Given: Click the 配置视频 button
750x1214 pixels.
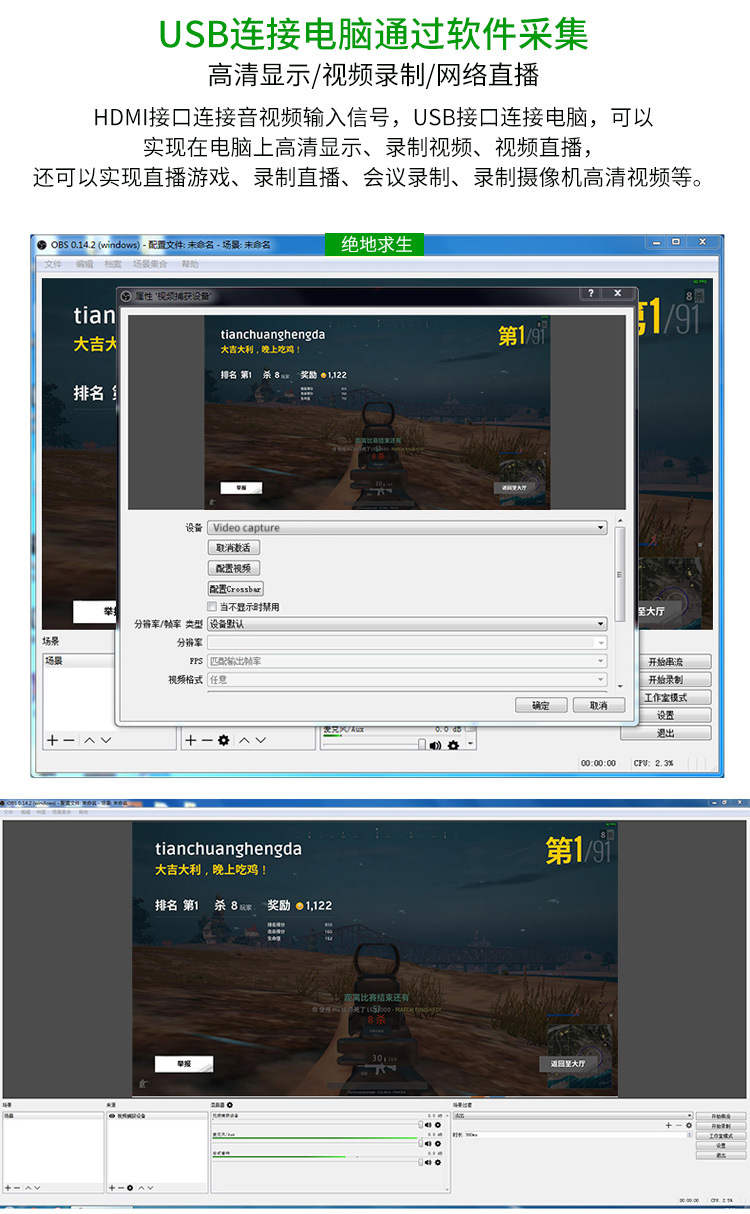Looking at the screenshot, I should (x=233, y=568).
